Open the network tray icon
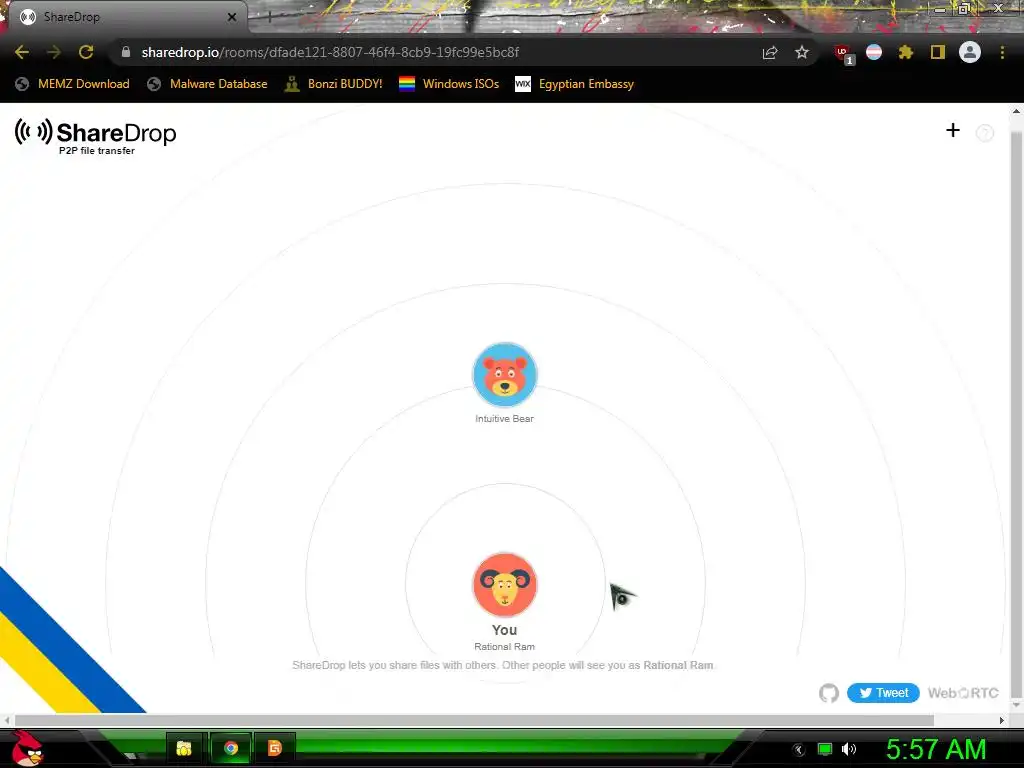1024x768 pixels. 825,749
